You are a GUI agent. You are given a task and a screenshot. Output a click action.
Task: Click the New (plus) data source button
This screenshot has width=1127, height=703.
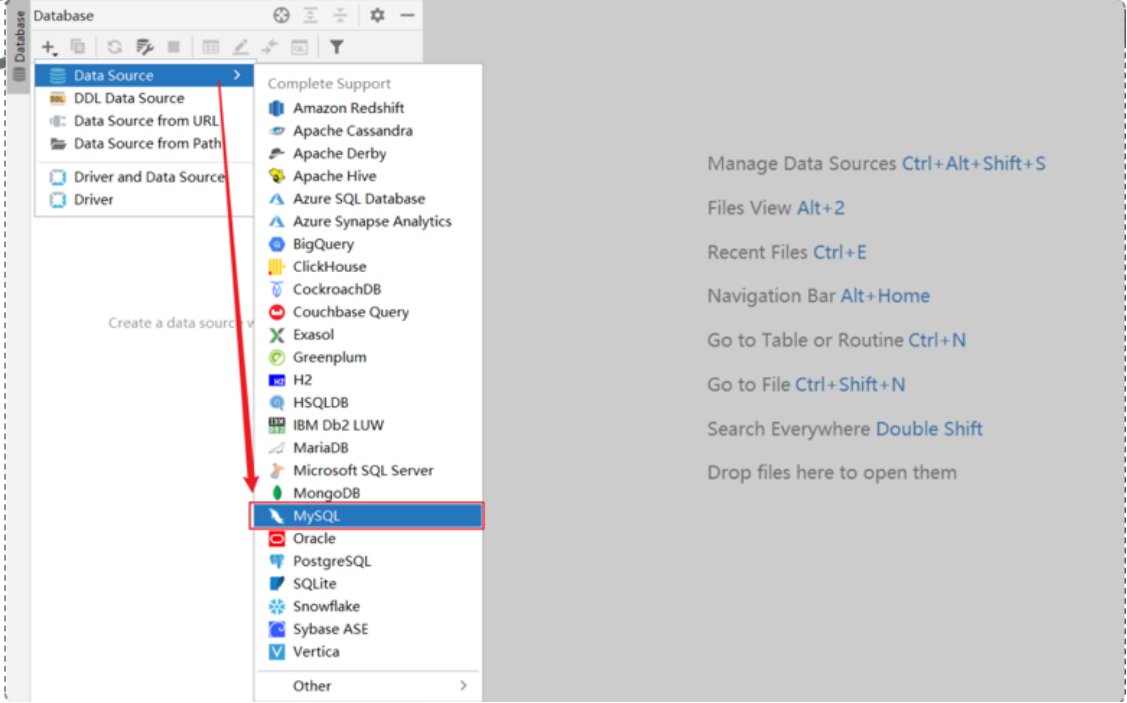[48, 47]
